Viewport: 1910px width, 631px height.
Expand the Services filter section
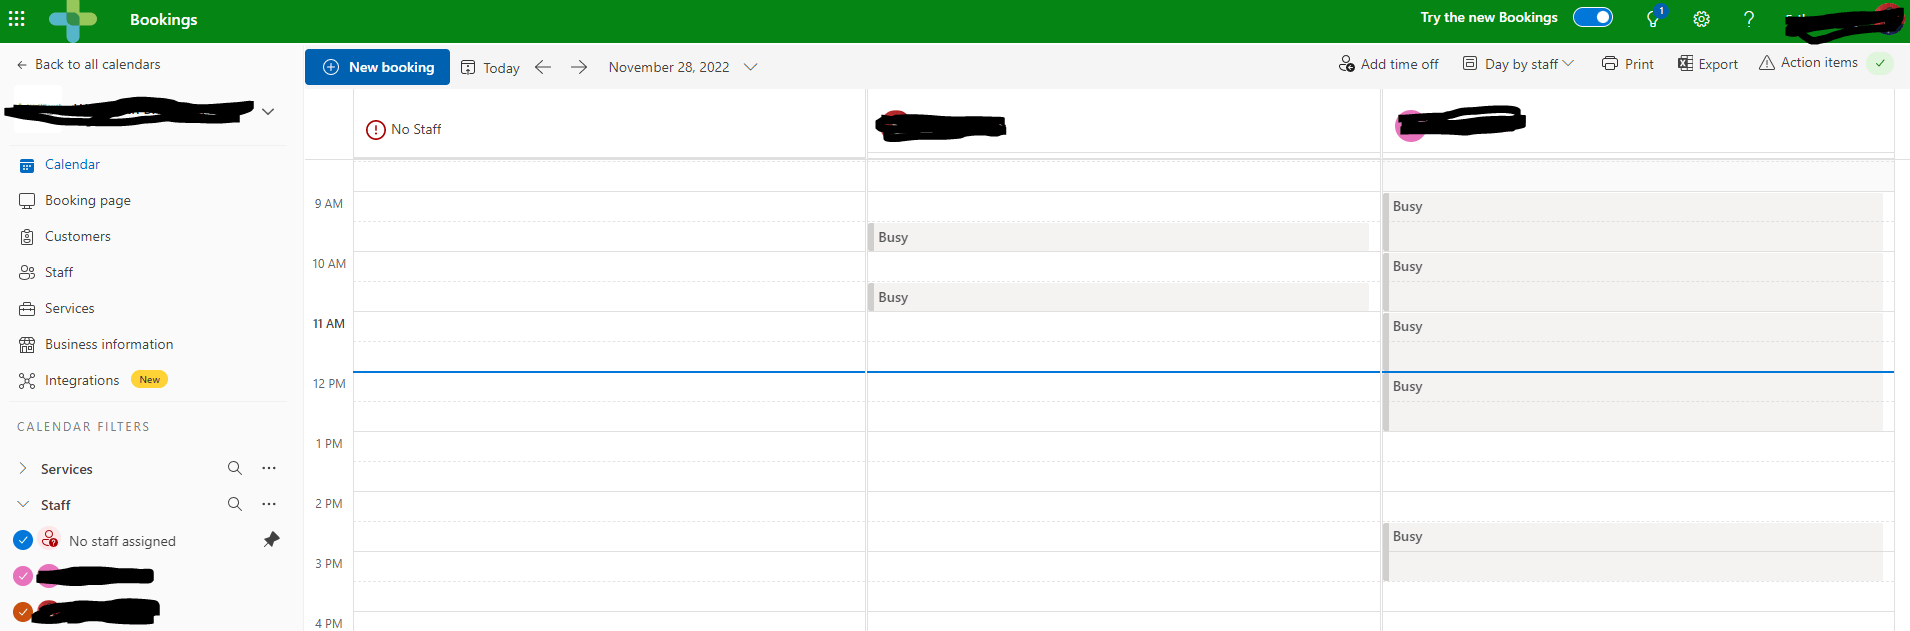click(23, 468)
